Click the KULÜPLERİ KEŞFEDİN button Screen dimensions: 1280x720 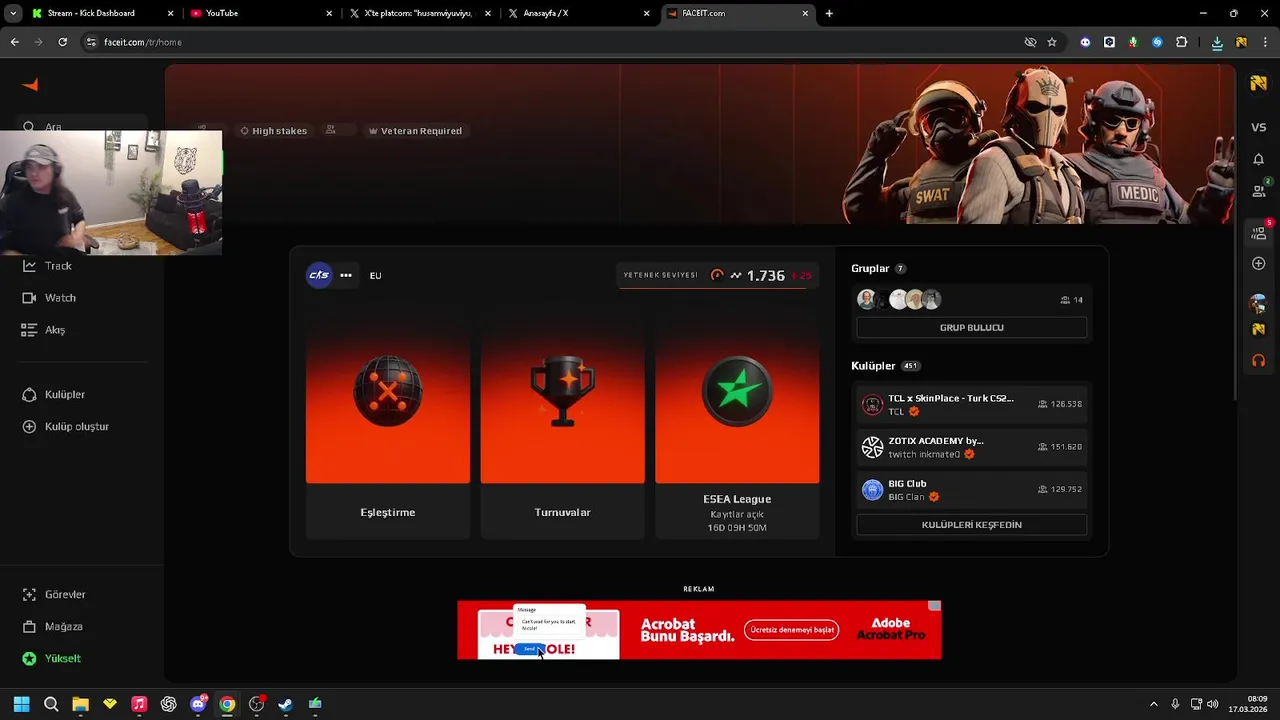[971, 525]
